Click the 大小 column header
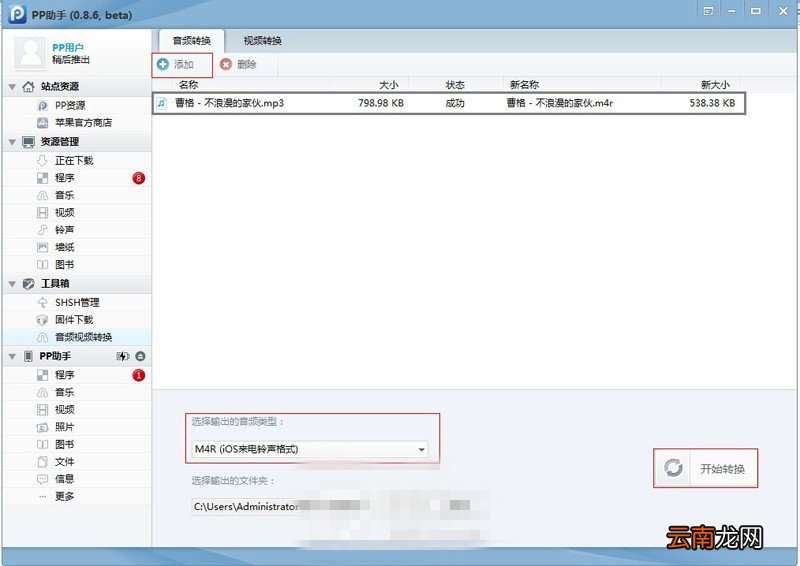 [389, 85]
